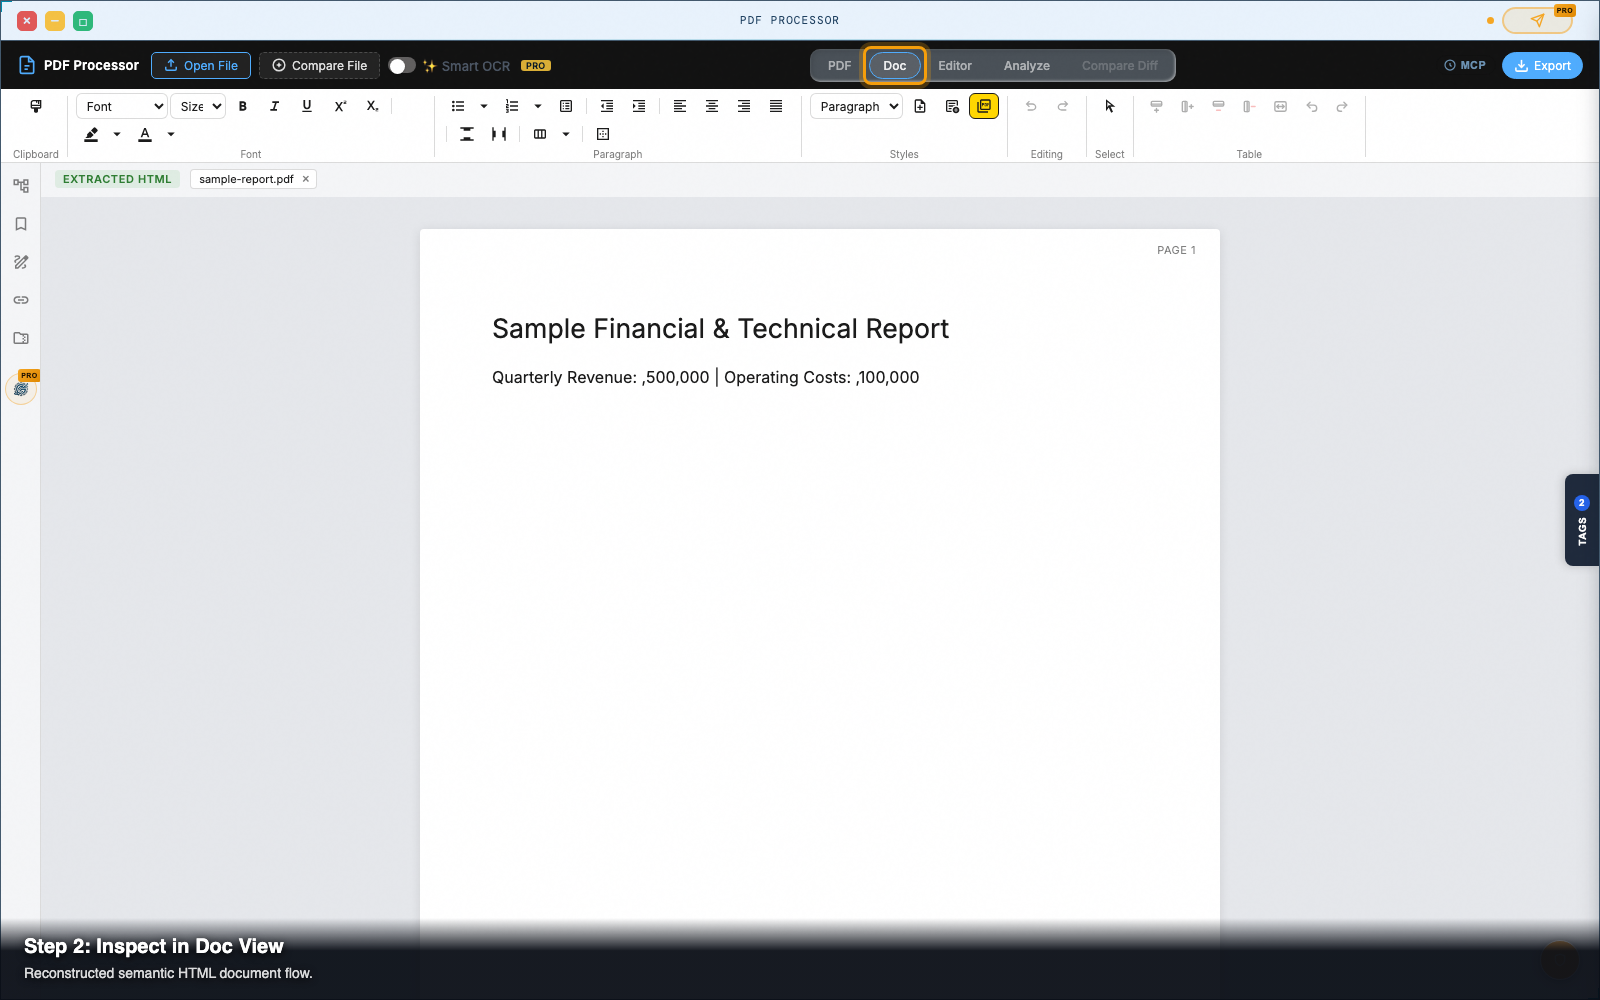Open the Font family dropdown
This screenshot has width=1600, height=1000.
pyautogui.click(x=121, y=106)
